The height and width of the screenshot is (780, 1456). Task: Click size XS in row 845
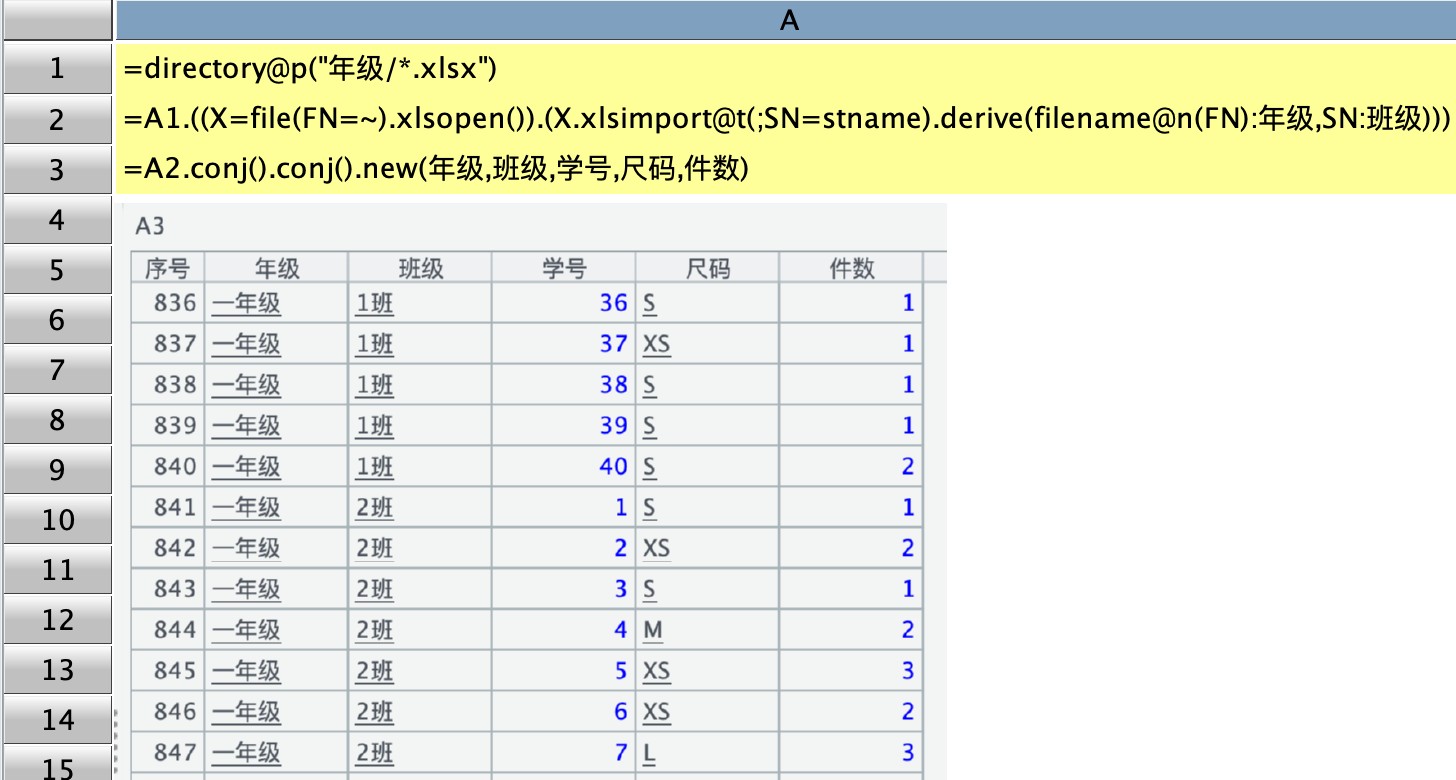656,671
